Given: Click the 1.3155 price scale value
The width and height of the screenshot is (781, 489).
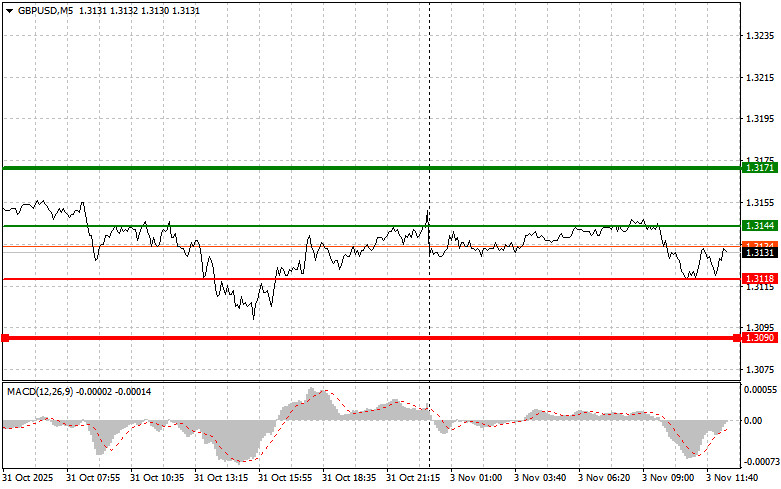Looking at the screenshot, I should pyautogui.click(x=760, y=203).
